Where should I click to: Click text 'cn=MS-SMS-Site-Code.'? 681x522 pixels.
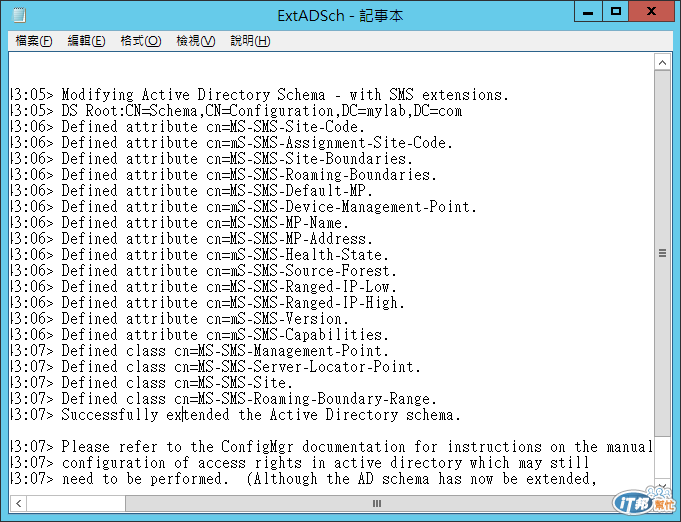[285, 127]
